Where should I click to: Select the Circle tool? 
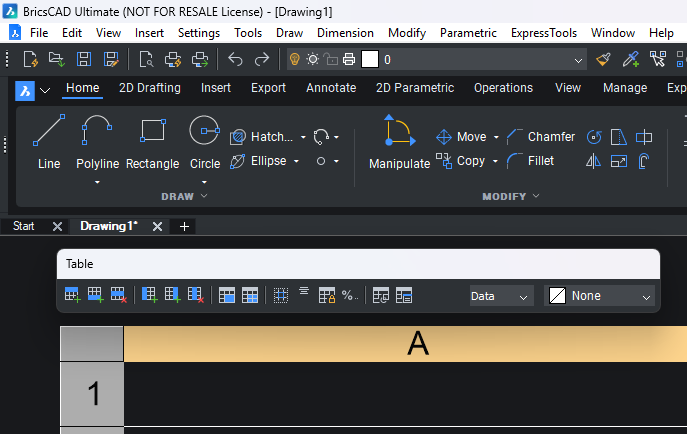[205, 141]
